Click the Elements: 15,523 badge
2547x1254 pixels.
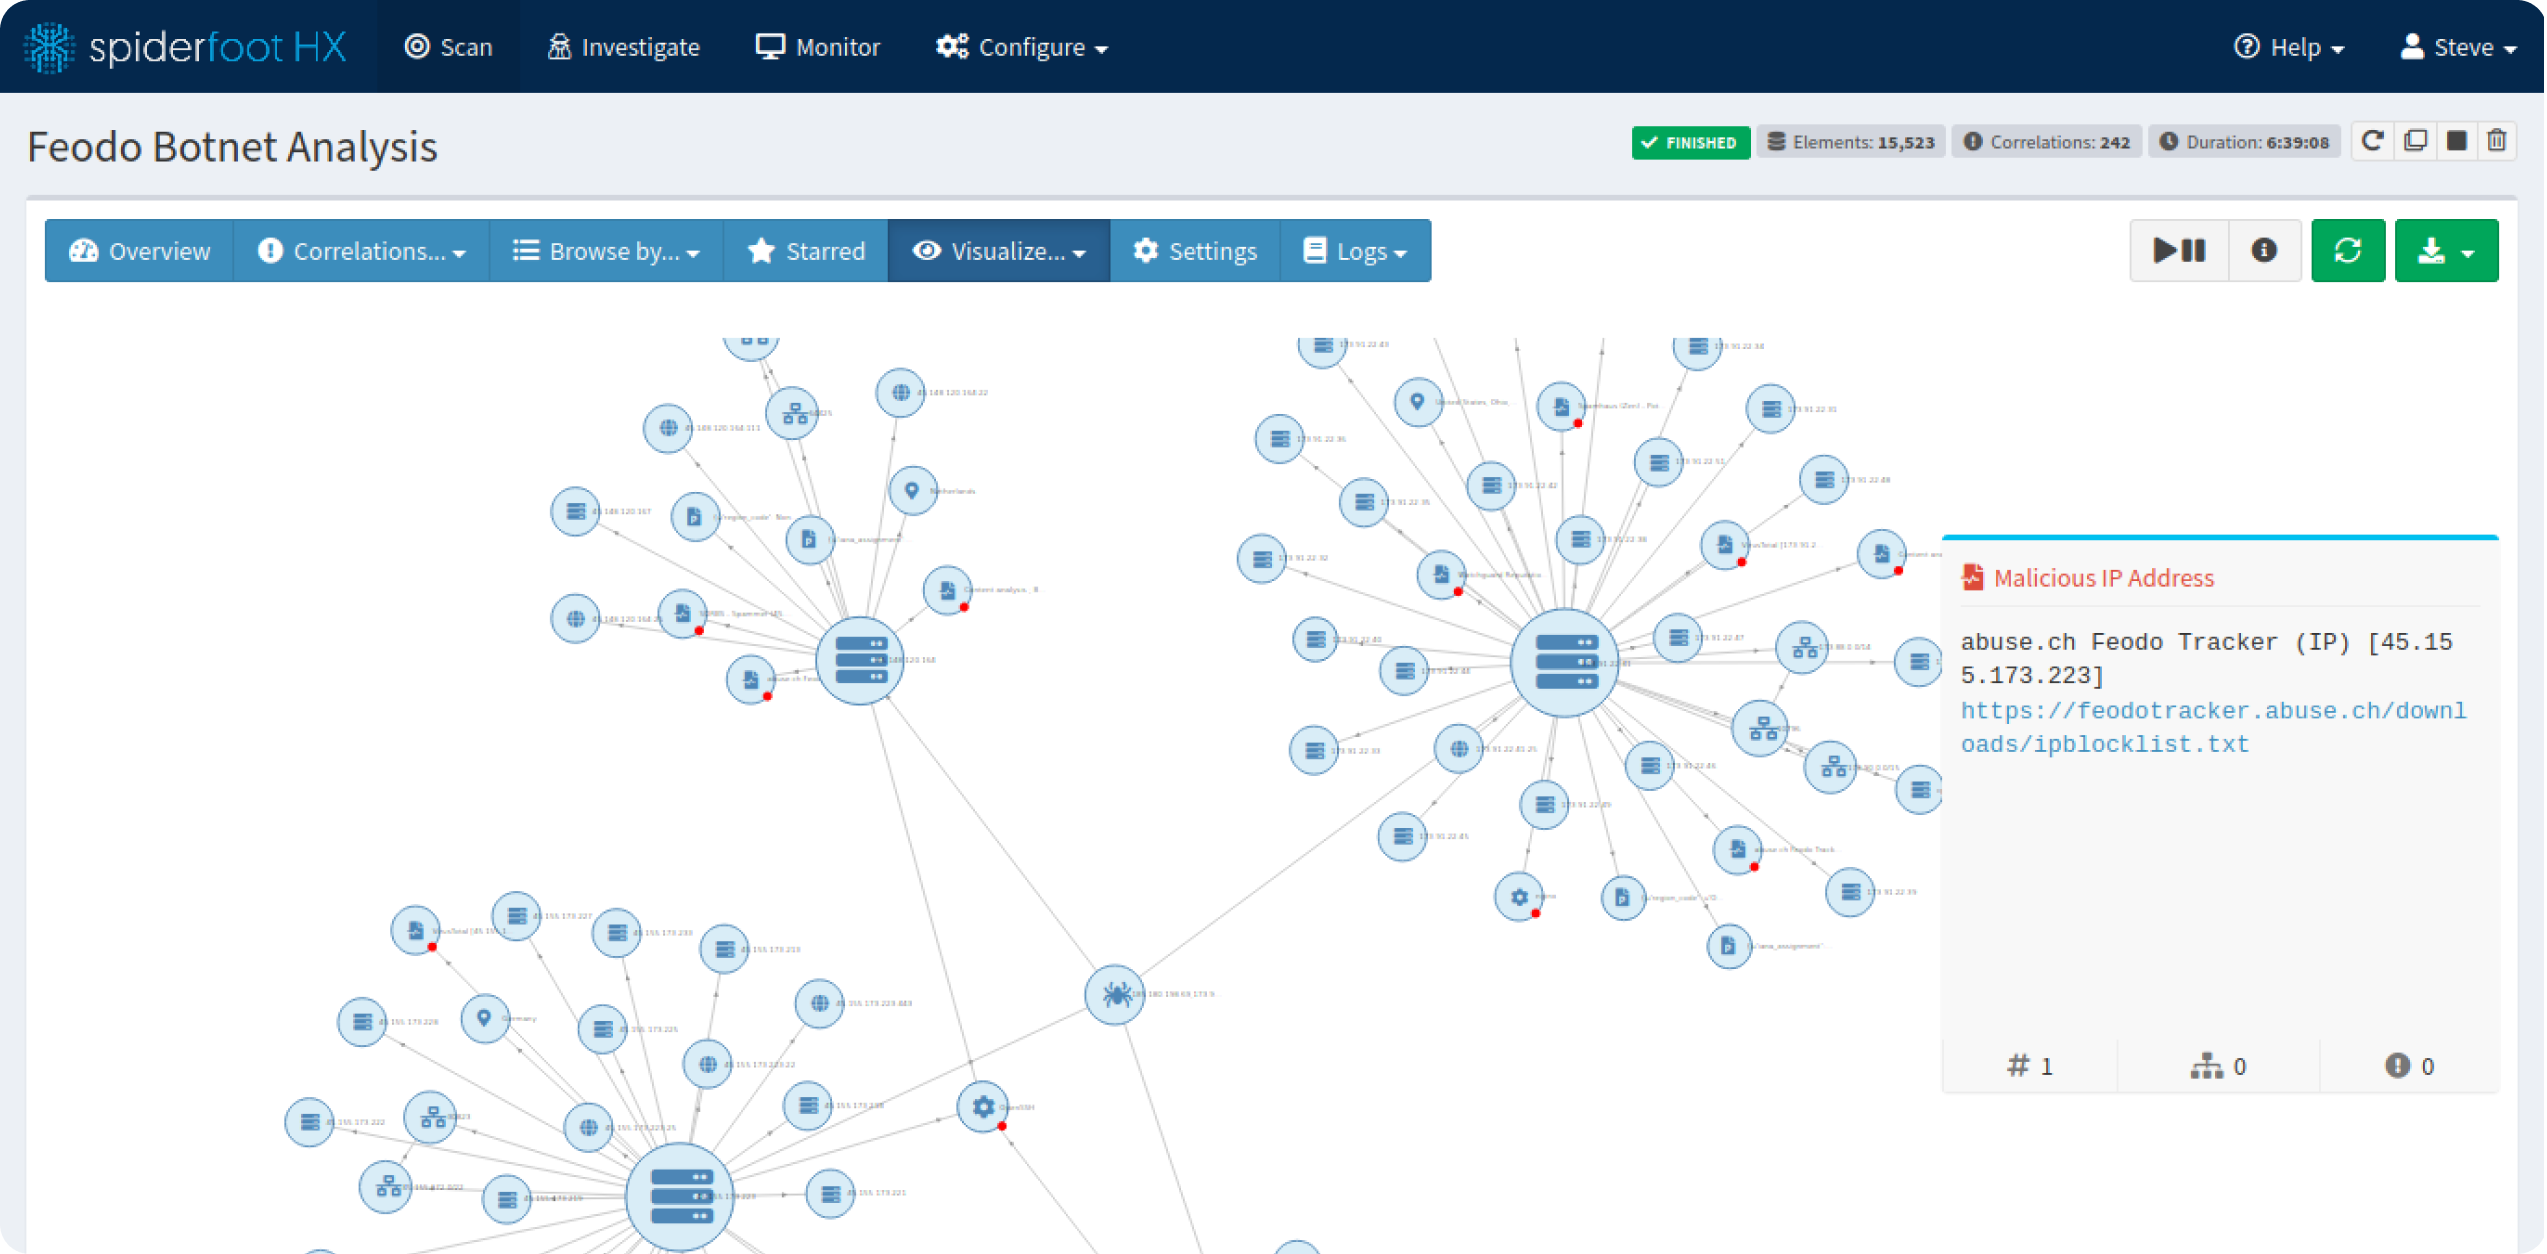1851,143
